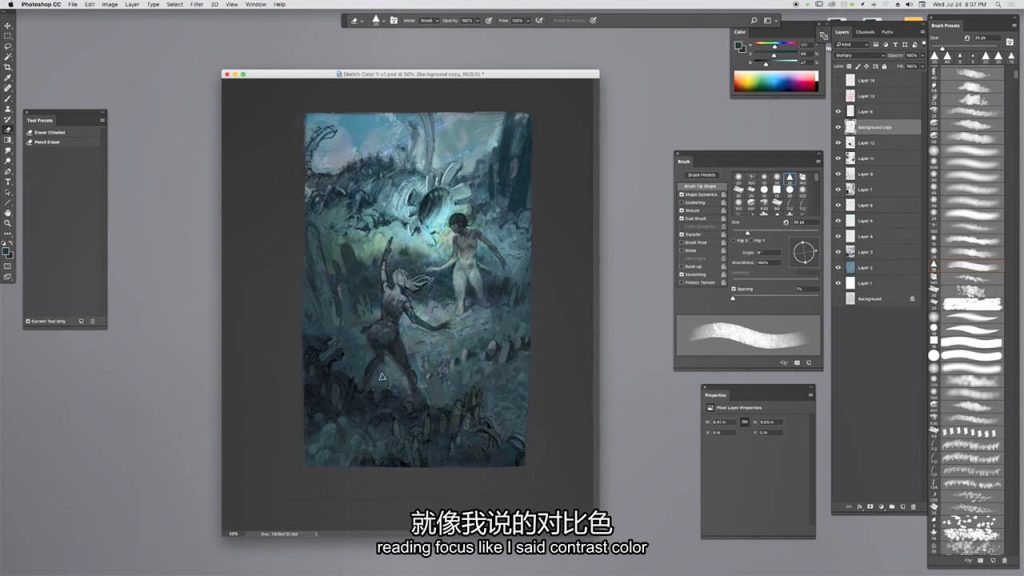Toggle Texture checkbox in Brush panel
The image size is (1024, 576).
[x=682, y=210]
